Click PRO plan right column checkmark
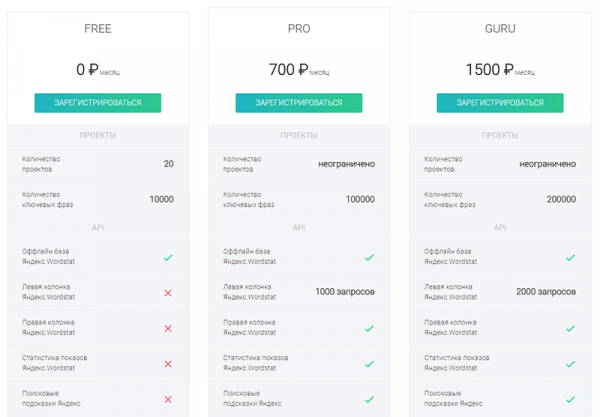 tap(369, 329)
